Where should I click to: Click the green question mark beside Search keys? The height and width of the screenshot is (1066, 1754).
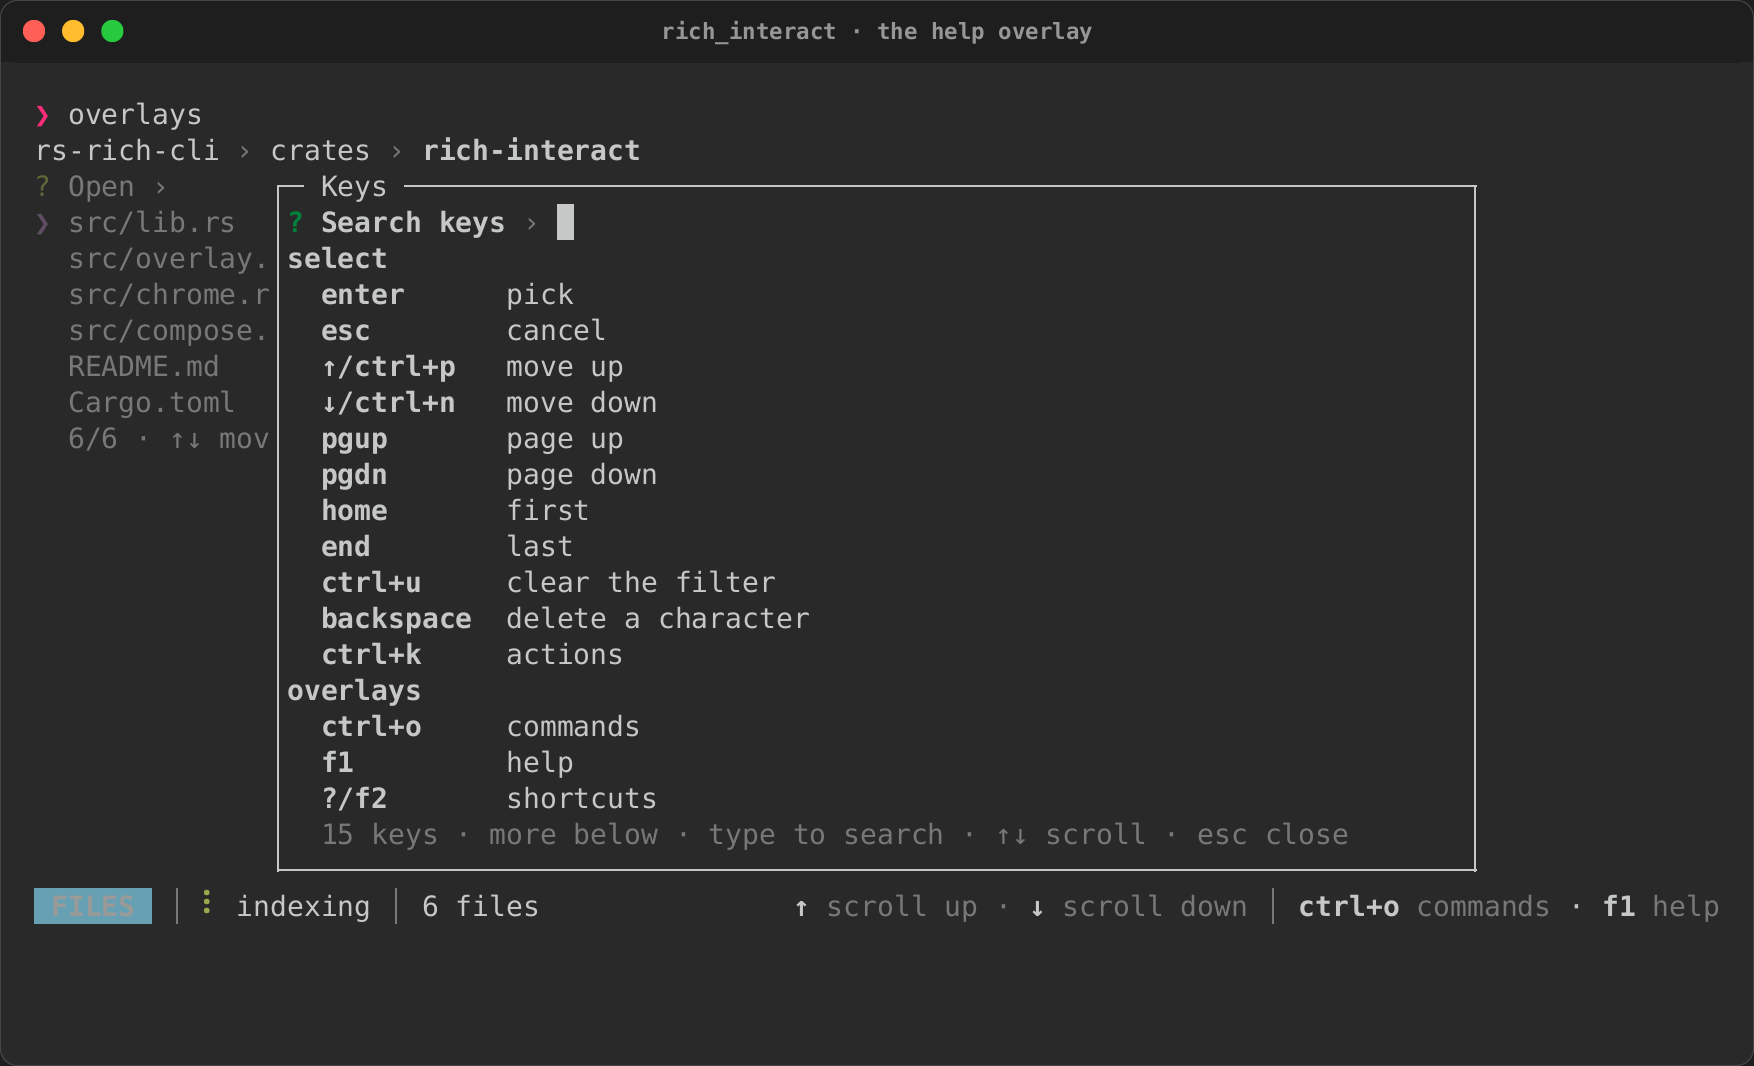point(296,222)
